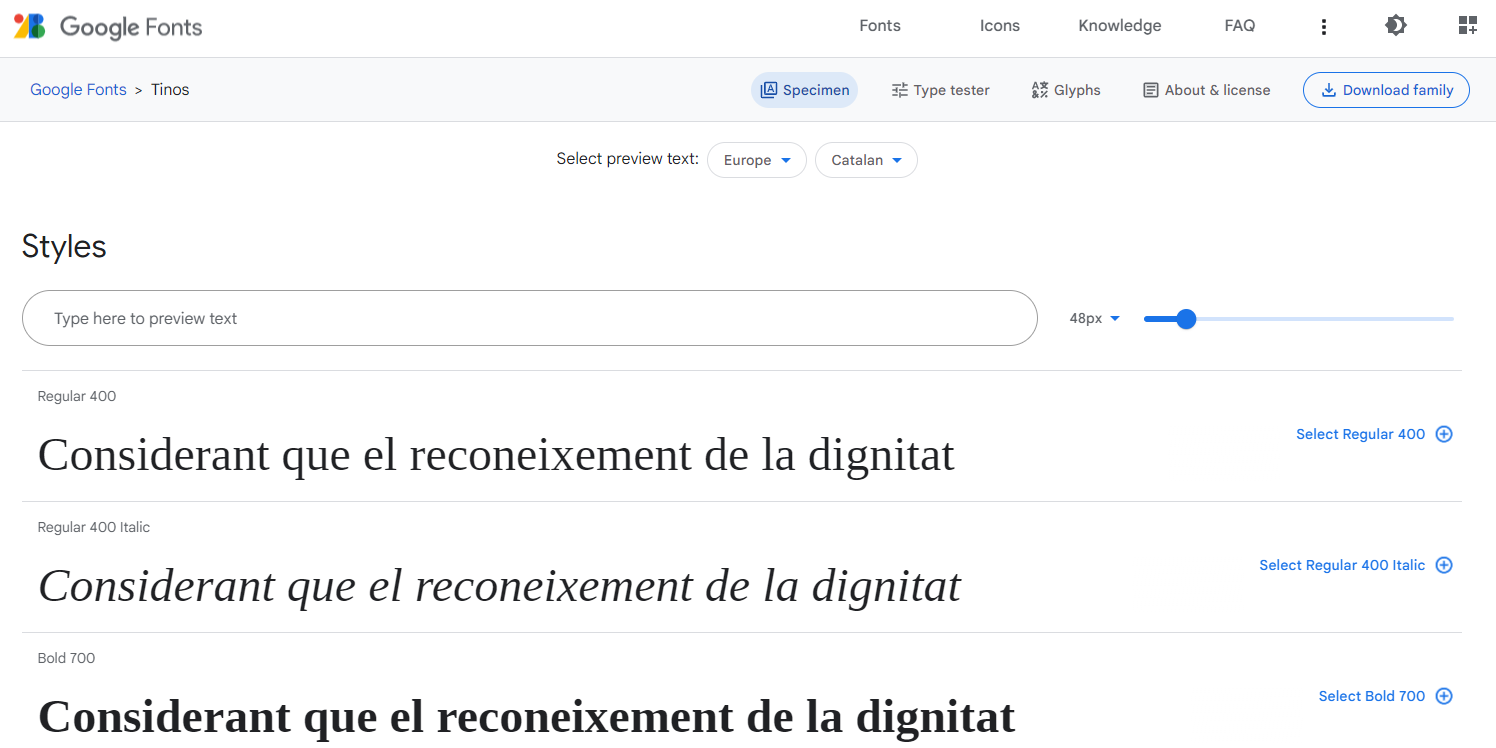The width and height of the screenshot is (1496, 748).
Task: Open the Europe region dropdown
Action: point(757,160)
